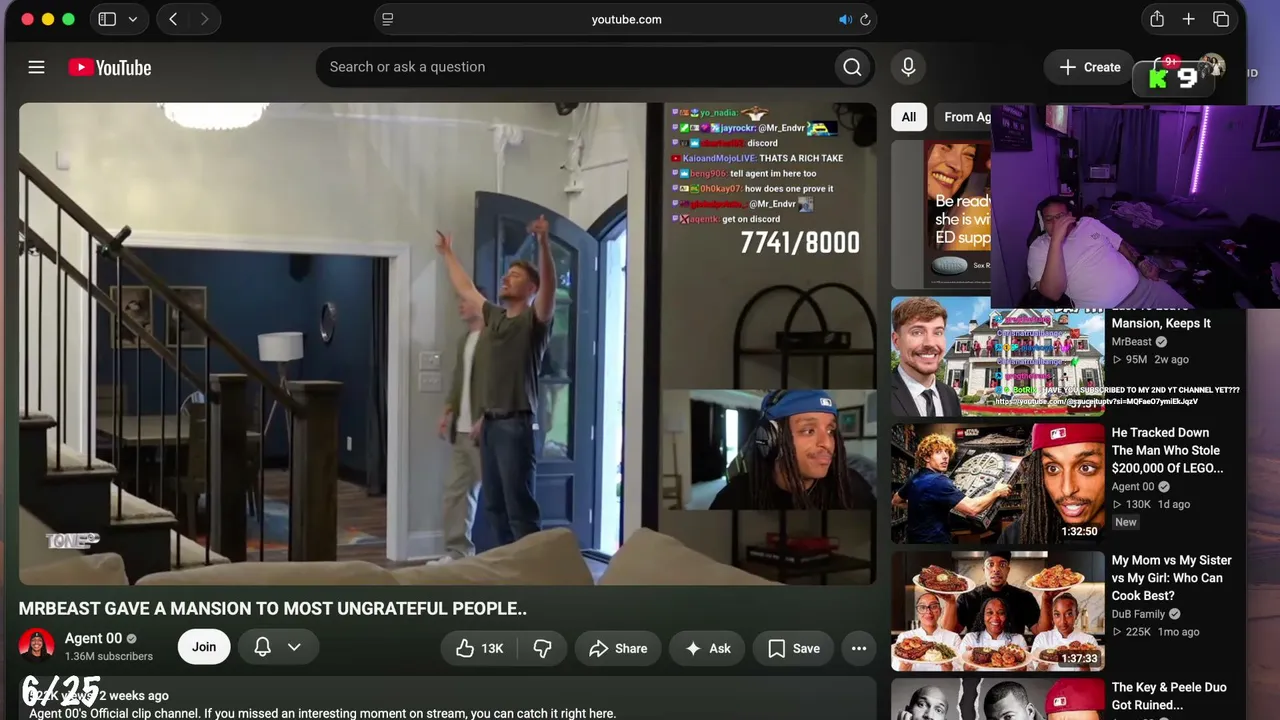Join the Agent 00 channel membership
The width and height of the screenshot is (1280, 720).
pos(204,647)
